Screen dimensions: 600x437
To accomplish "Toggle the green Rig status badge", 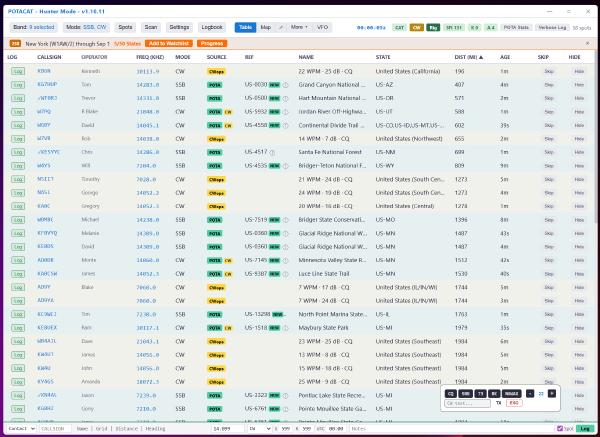I will pos(433,28).
